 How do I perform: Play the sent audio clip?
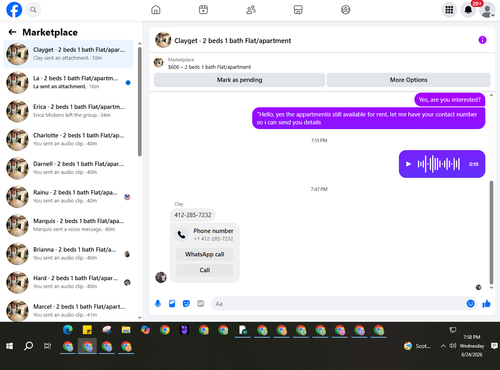click(408, 164)
